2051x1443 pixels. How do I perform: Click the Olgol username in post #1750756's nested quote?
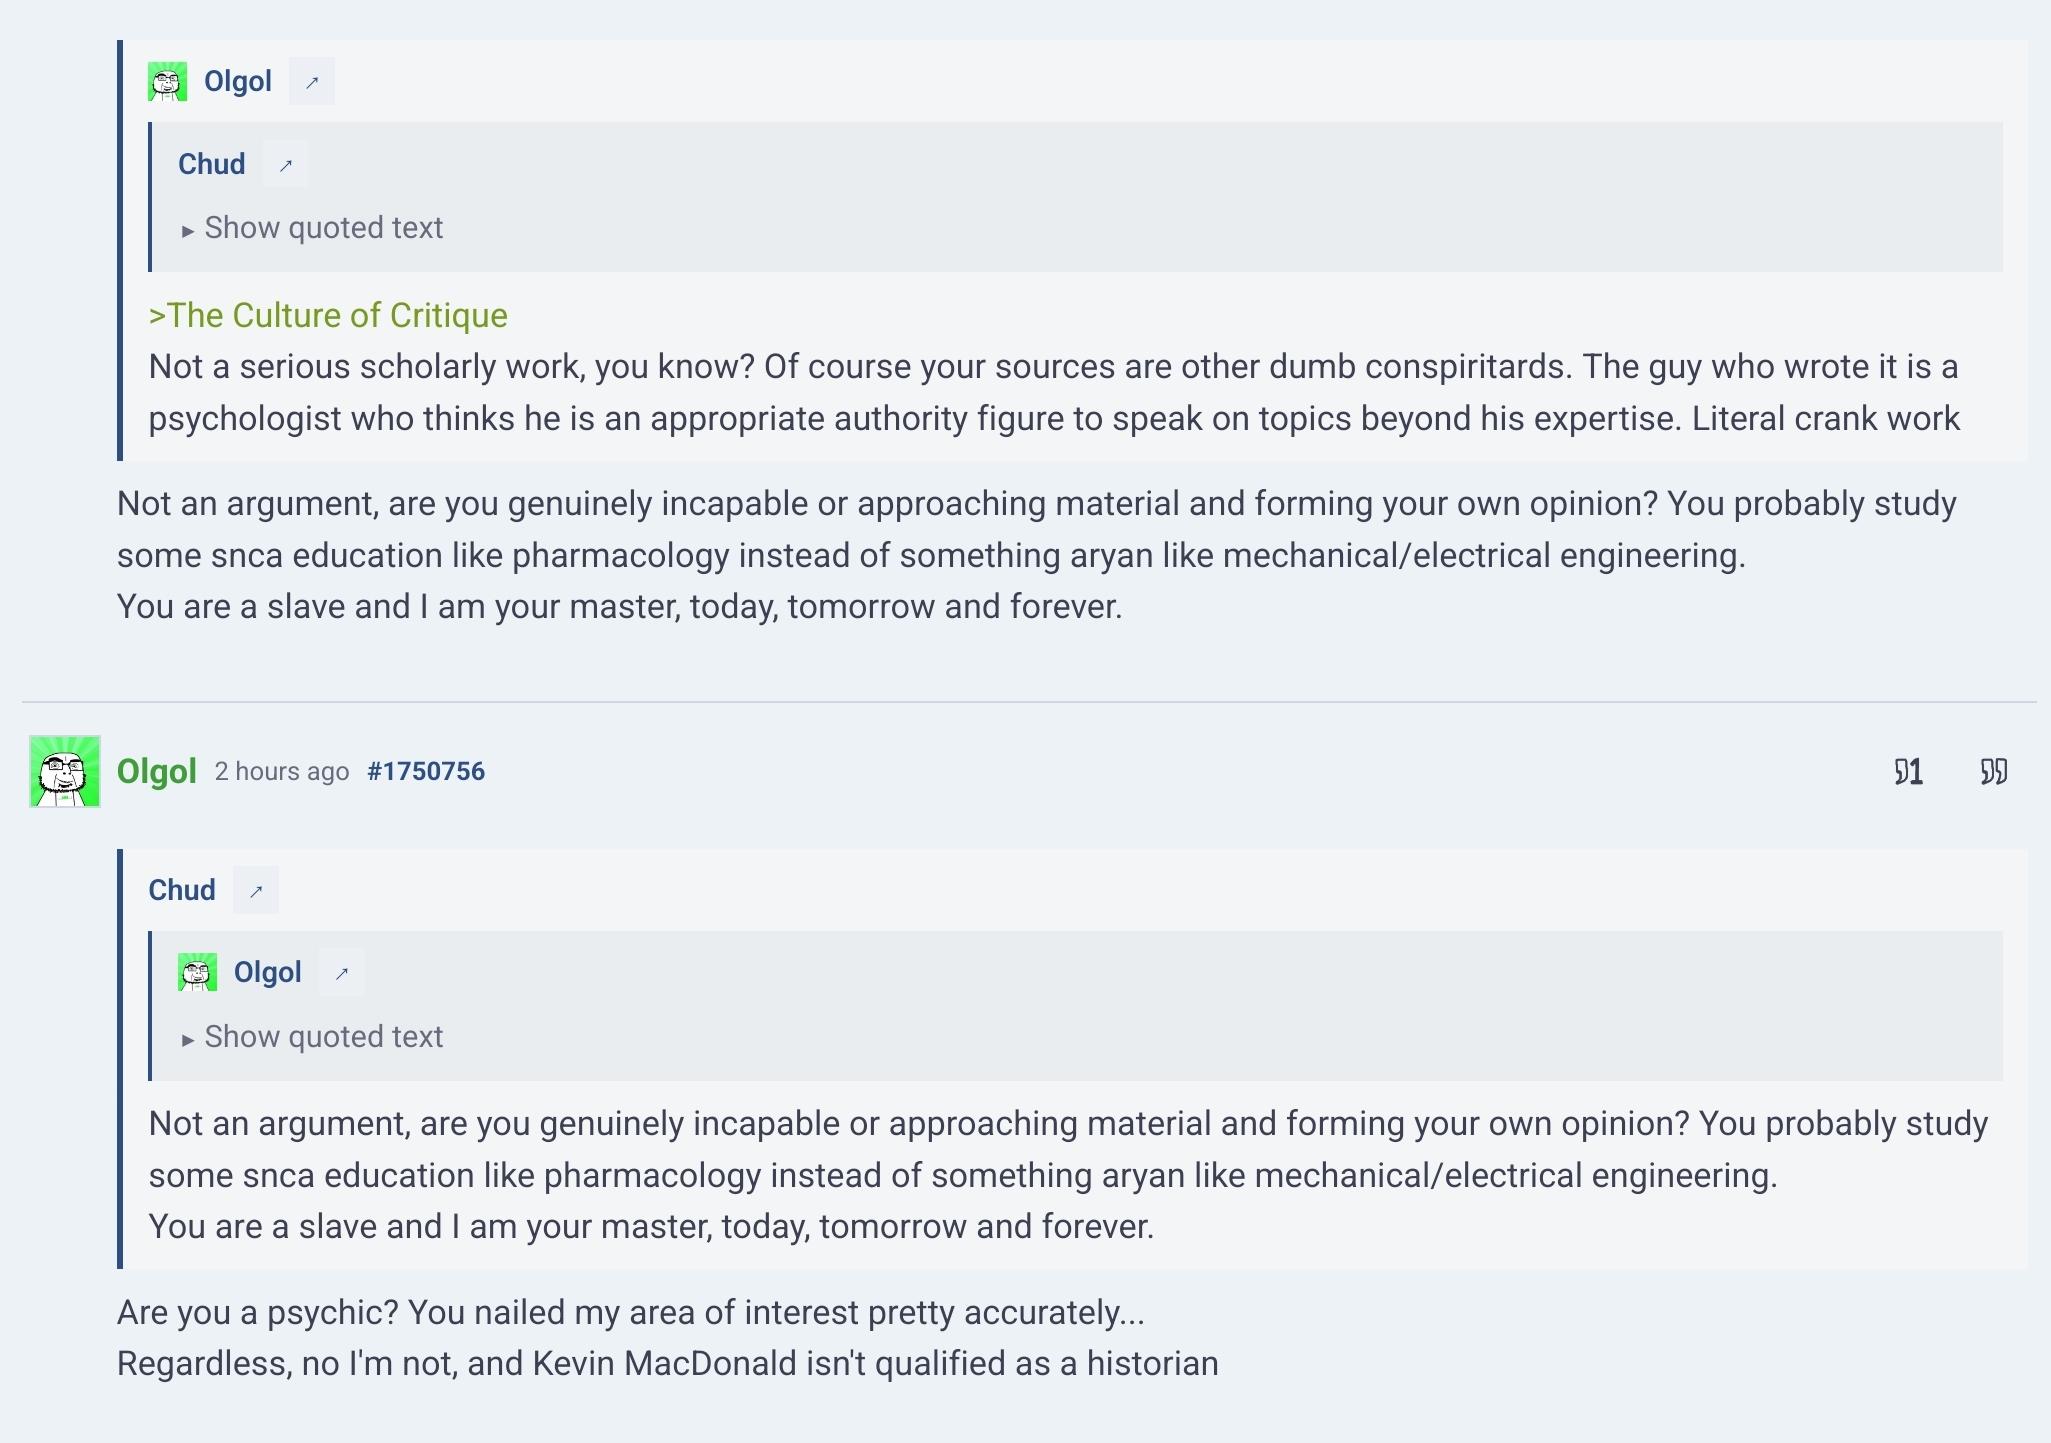tap(268, 972)
